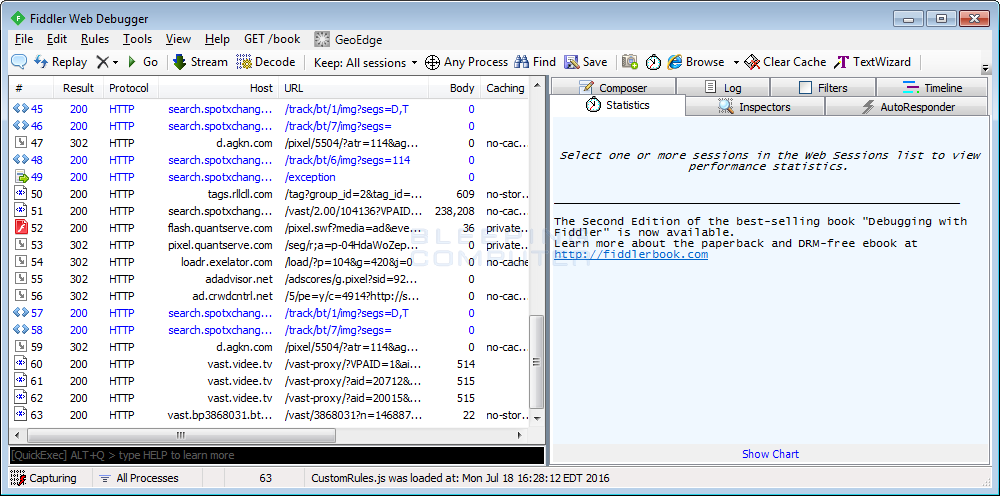Select session 47 redirect icon
The width and height of the screenshot is (1000, 496).
point(20,143)
